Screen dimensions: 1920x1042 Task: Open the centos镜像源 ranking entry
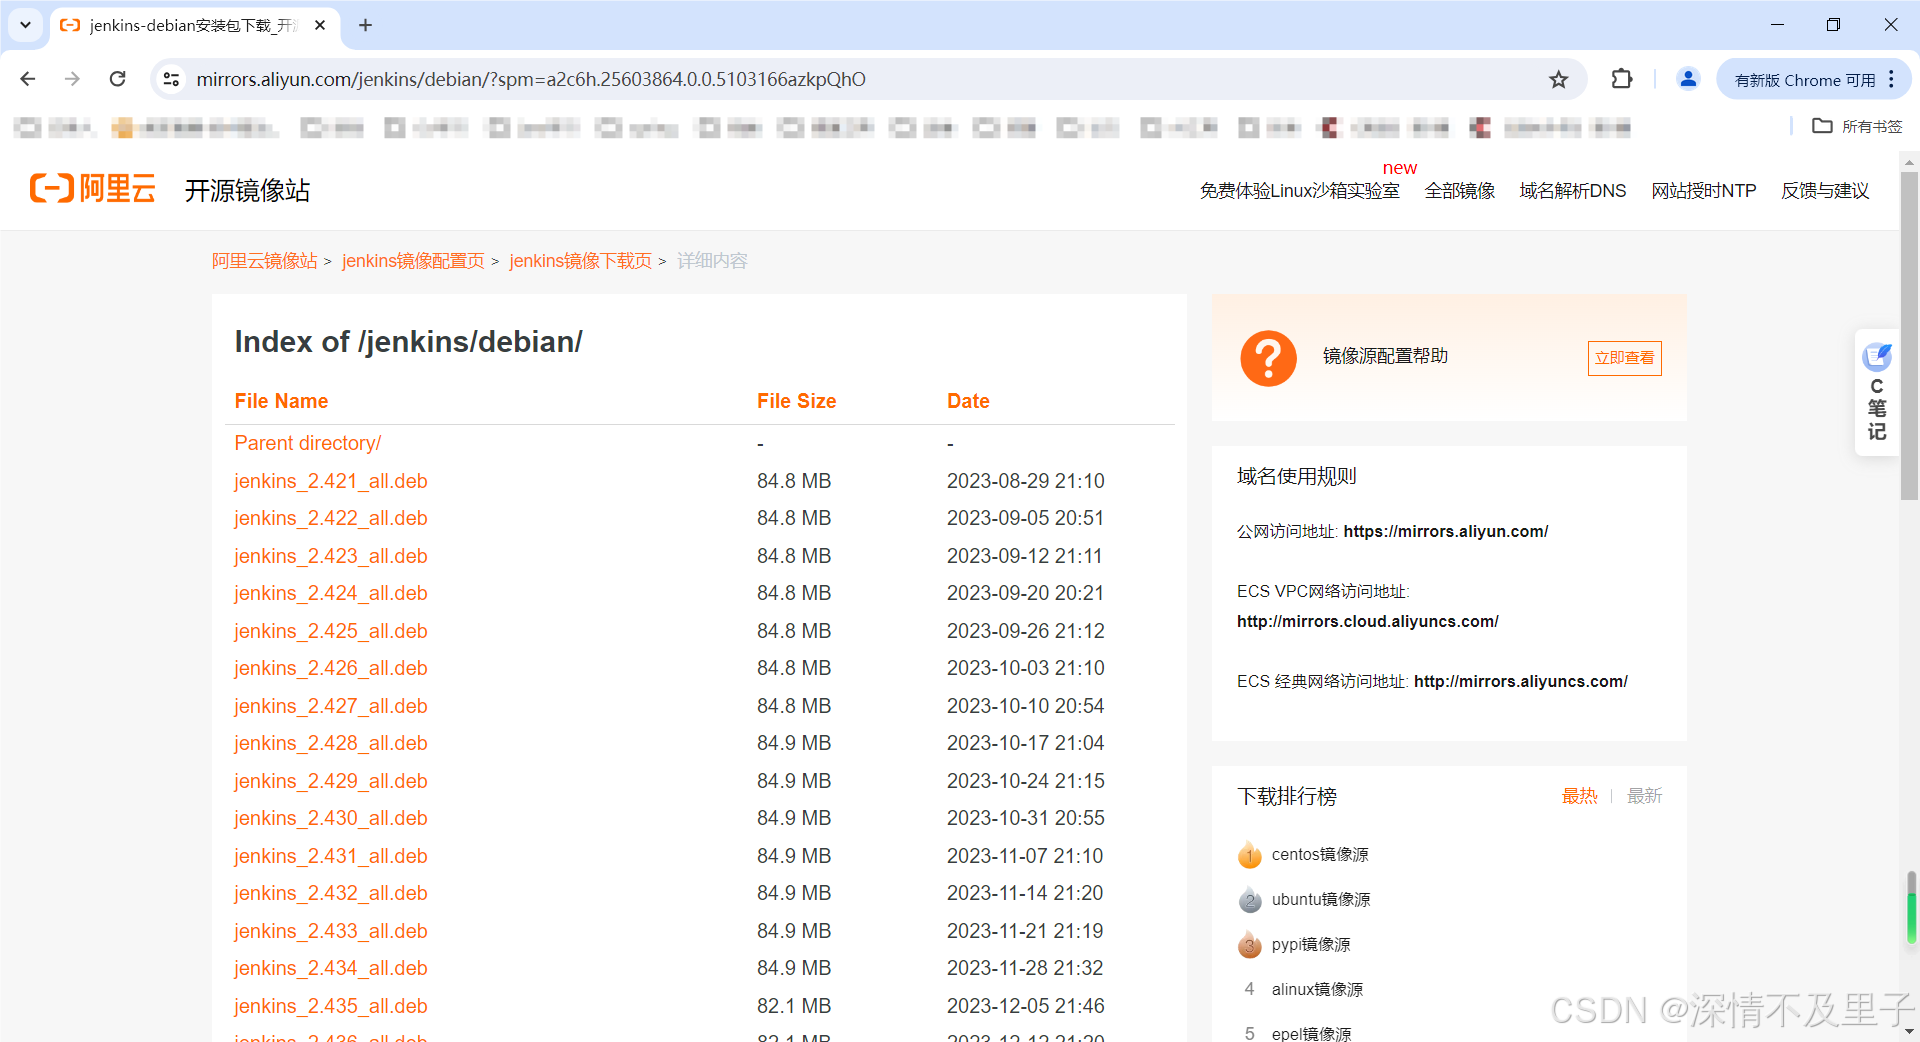point(1320,855)
